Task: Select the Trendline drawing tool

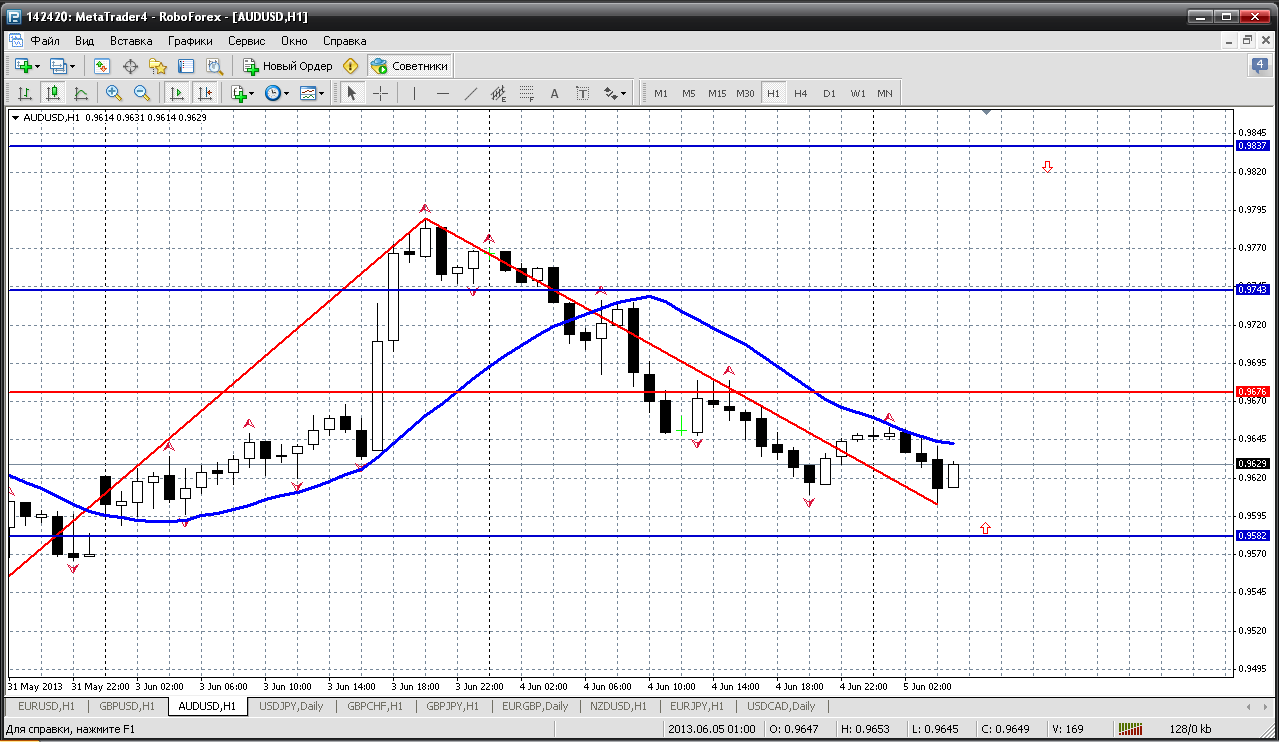Action: point(471,93)
